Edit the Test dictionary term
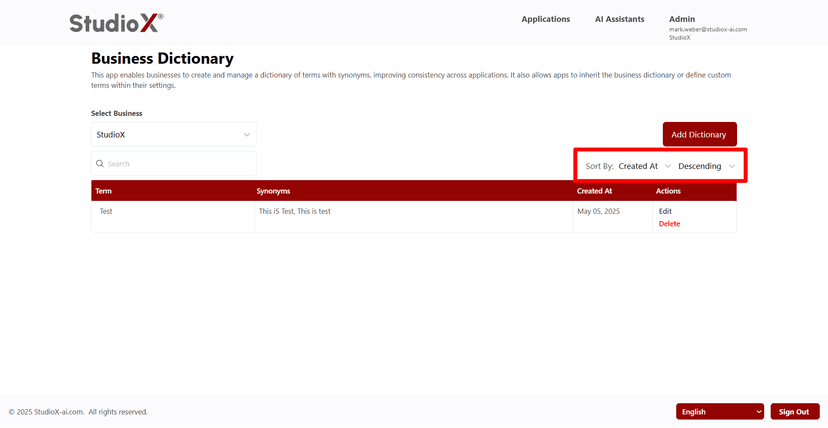This screenshot has width=828, height=428. pos(665,211)
